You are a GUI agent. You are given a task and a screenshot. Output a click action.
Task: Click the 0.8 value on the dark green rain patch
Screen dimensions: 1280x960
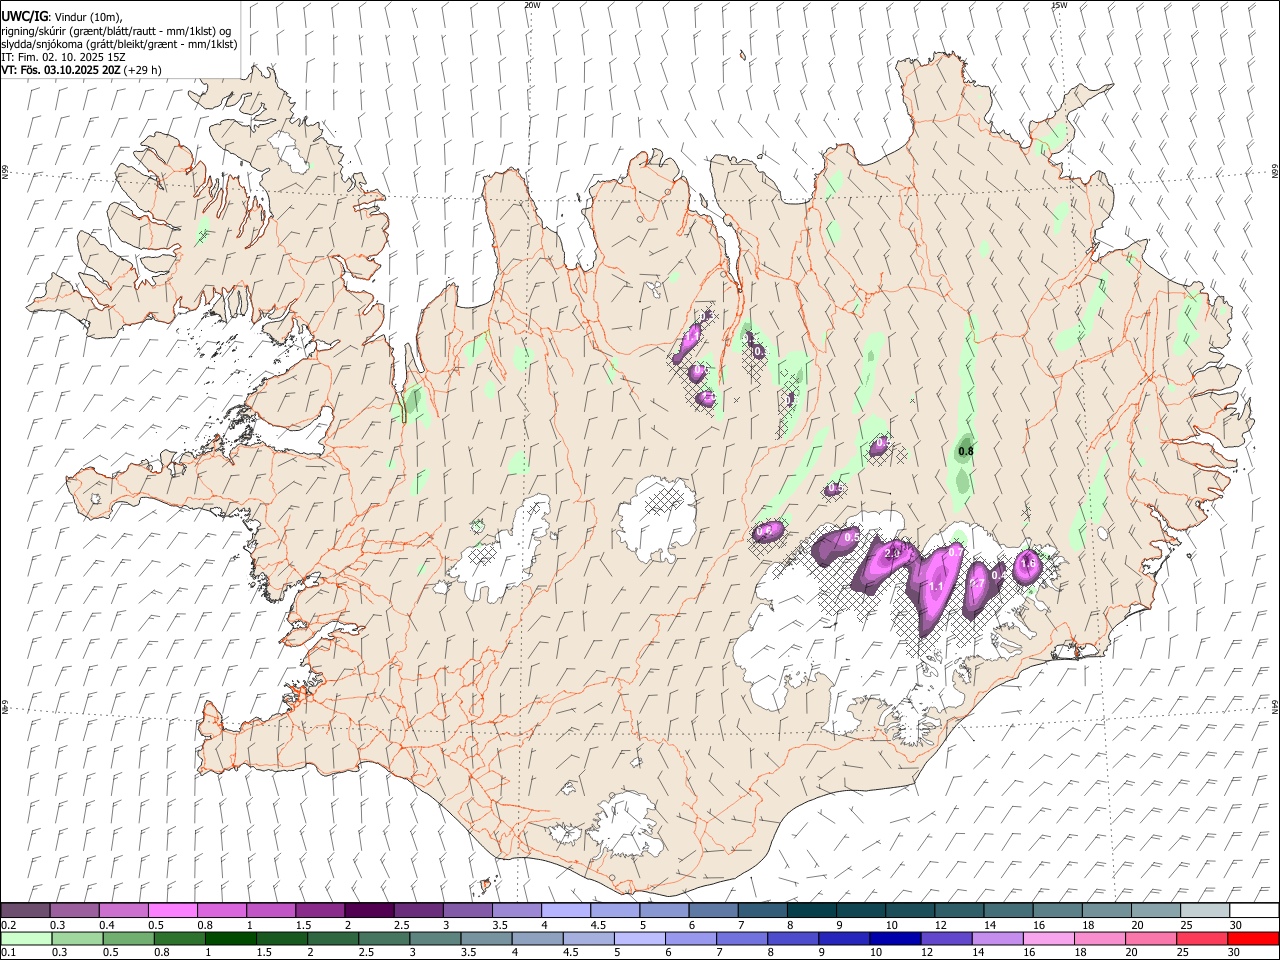tap(965, 452)
